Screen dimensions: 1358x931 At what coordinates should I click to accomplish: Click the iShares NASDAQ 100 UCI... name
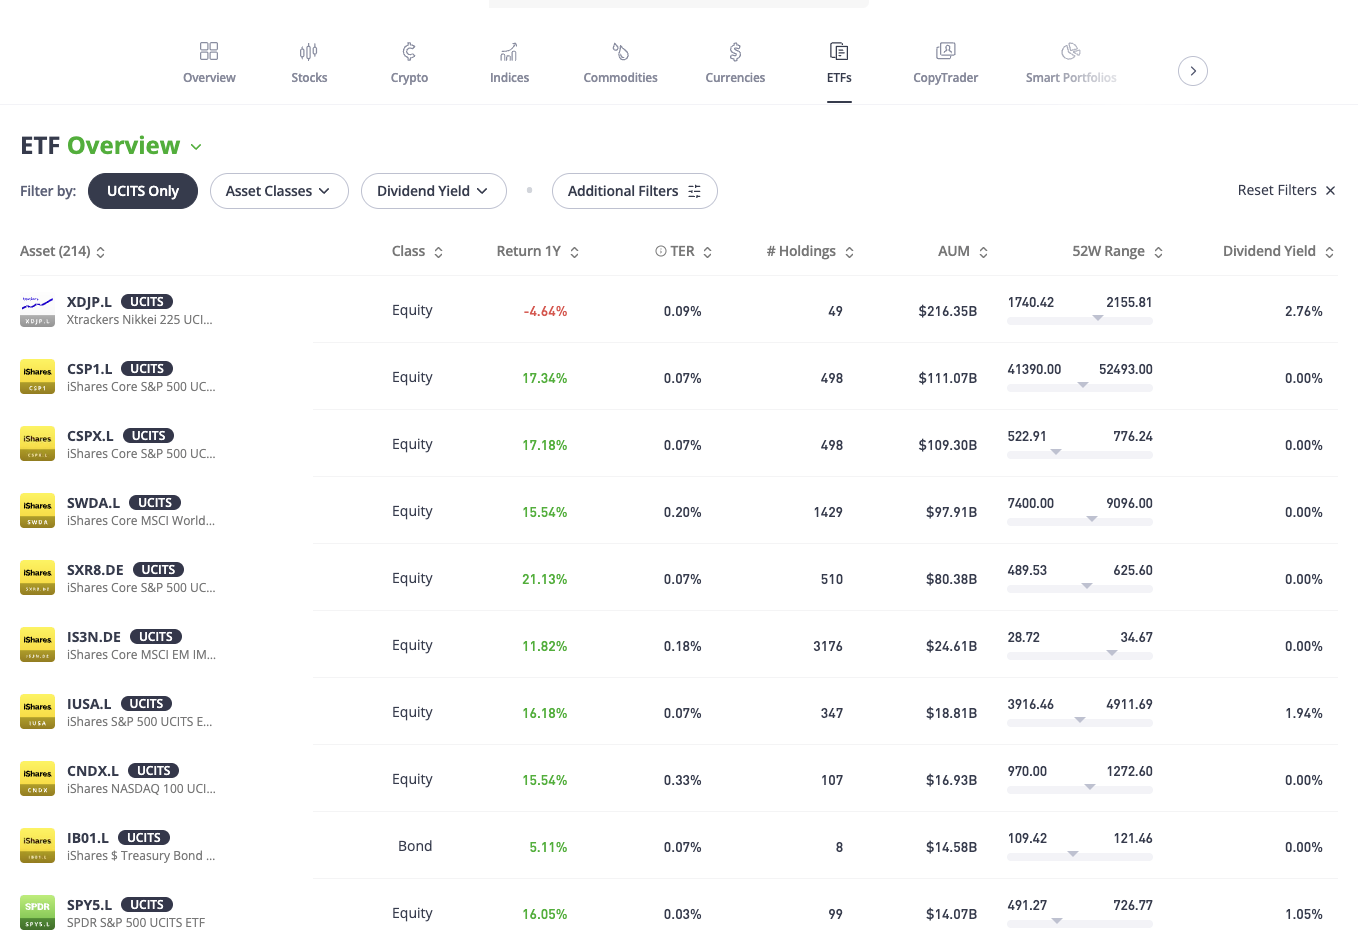(x=141, y=788)
